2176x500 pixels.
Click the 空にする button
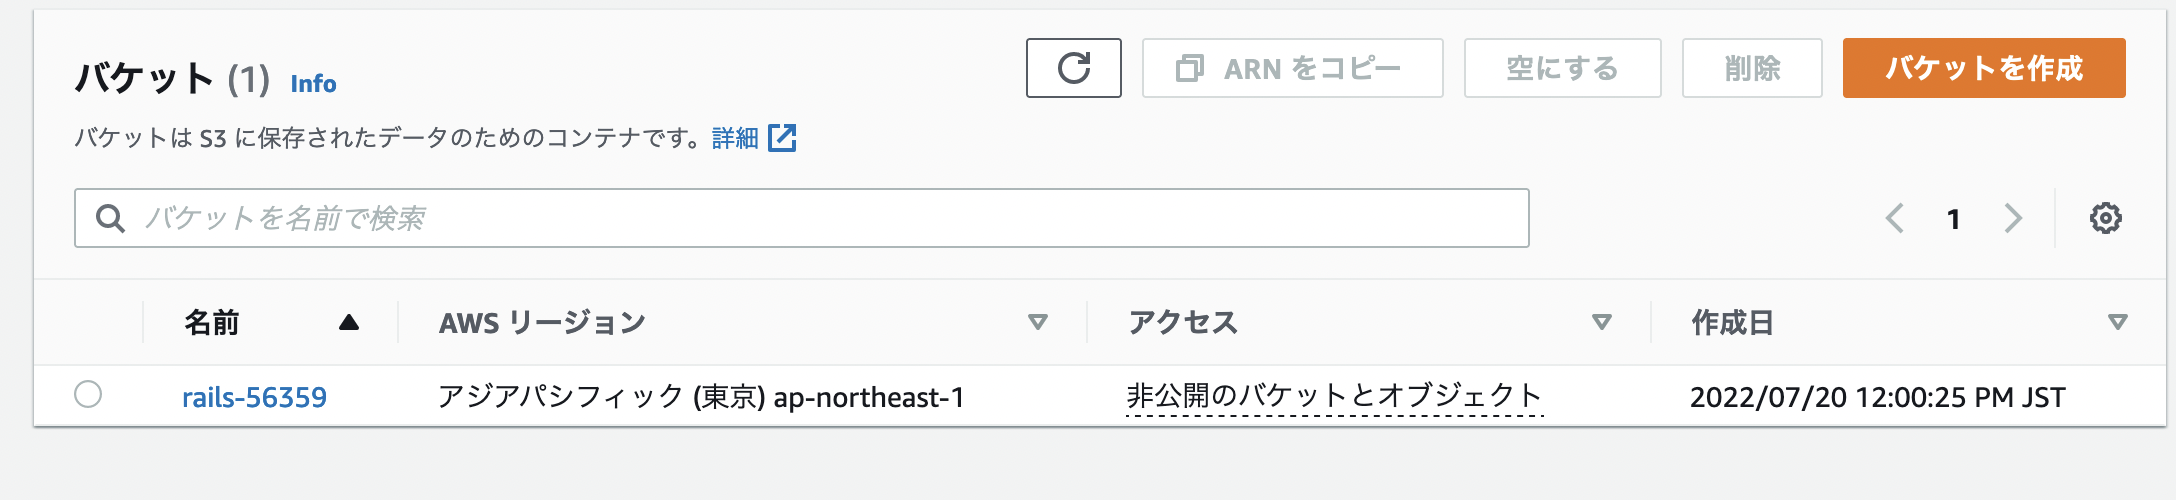(1562, 68)
